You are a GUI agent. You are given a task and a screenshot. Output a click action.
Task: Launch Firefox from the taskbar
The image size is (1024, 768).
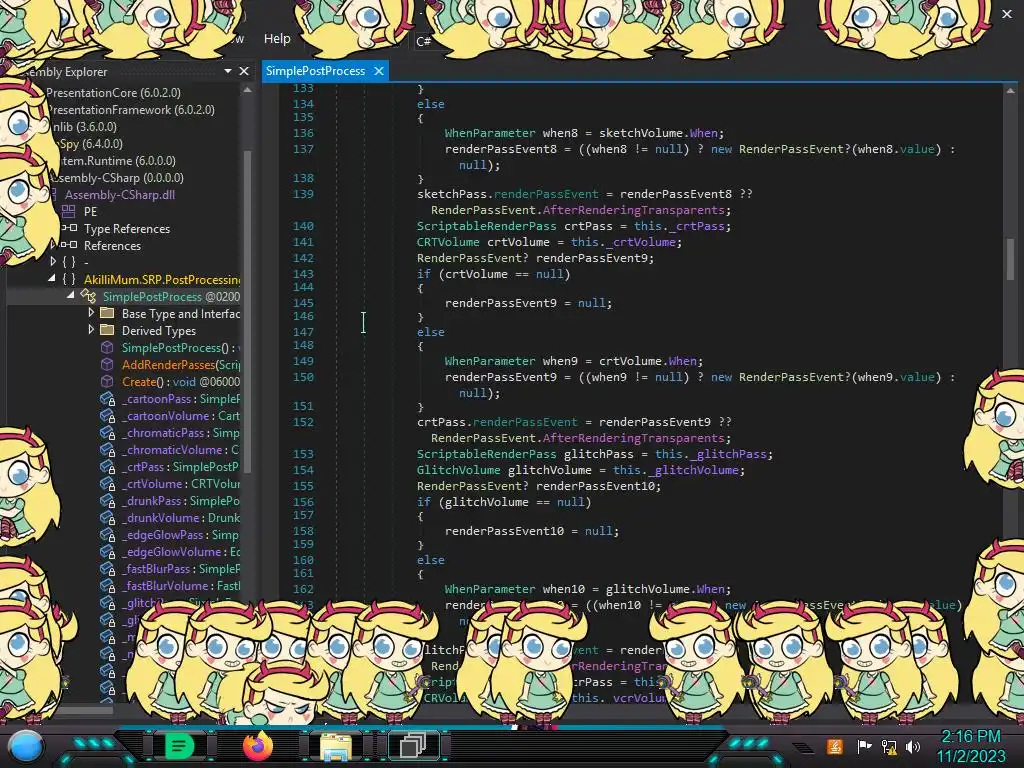(x=257, y=746)
